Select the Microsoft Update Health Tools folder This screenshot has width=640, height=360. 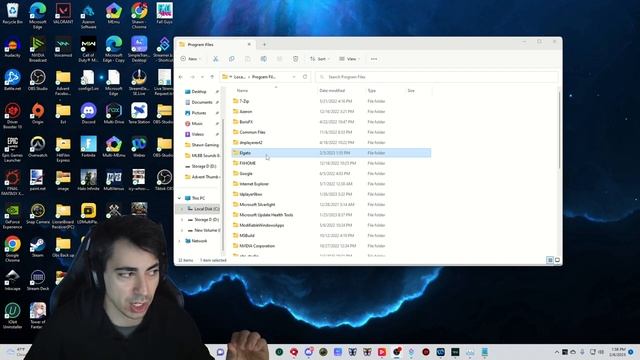point(266,215)
